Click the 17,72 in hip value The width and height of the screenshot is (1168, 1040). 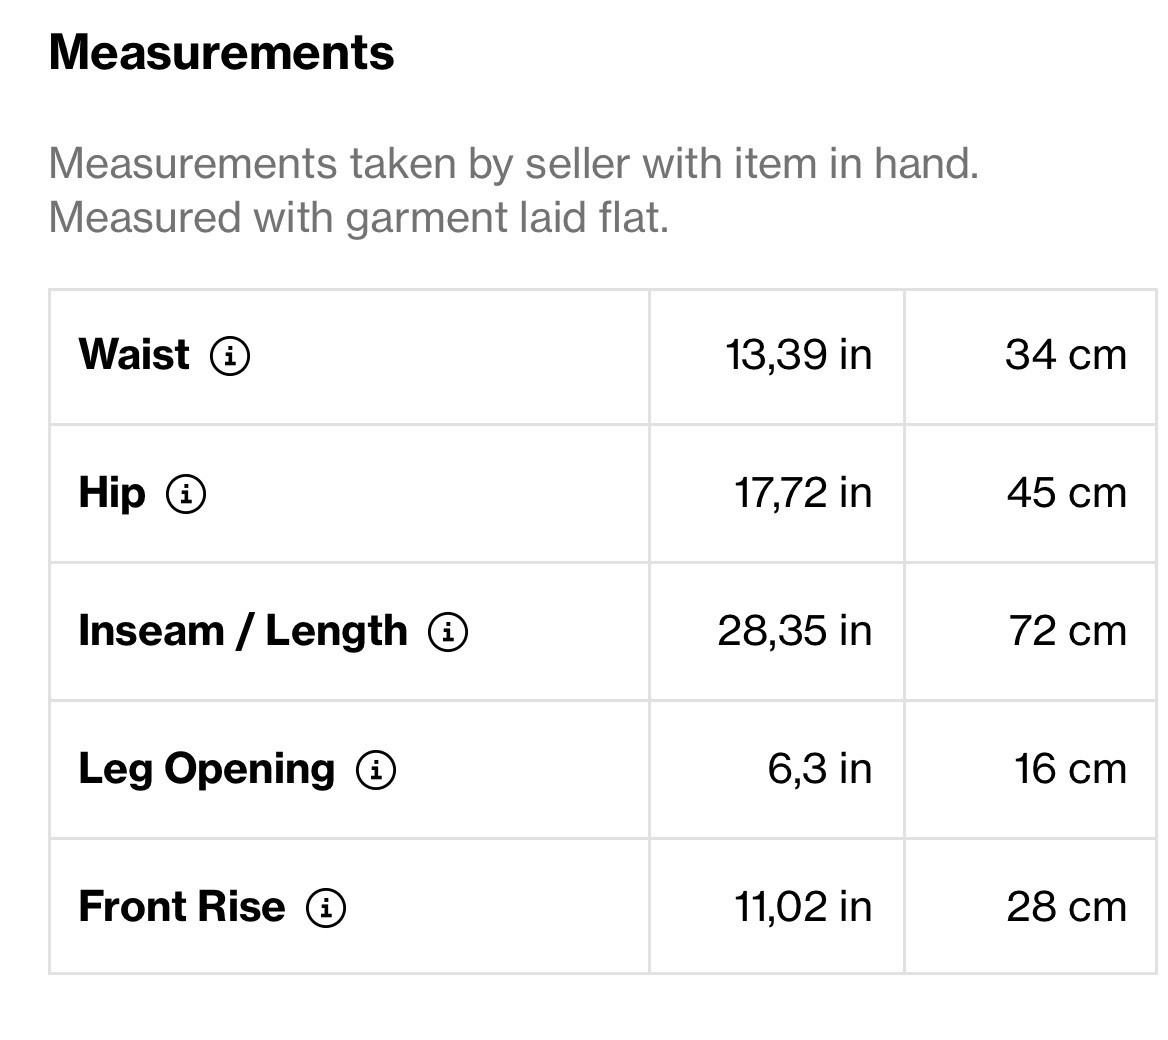tap(803, 493)
